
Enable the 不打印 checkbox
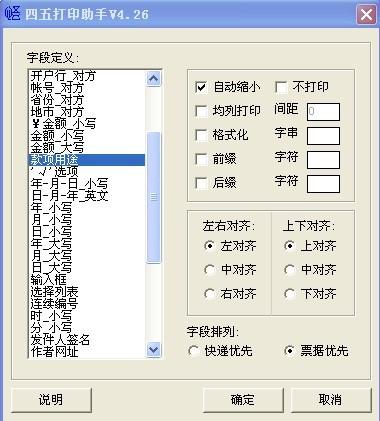click(x=281, y=87)
